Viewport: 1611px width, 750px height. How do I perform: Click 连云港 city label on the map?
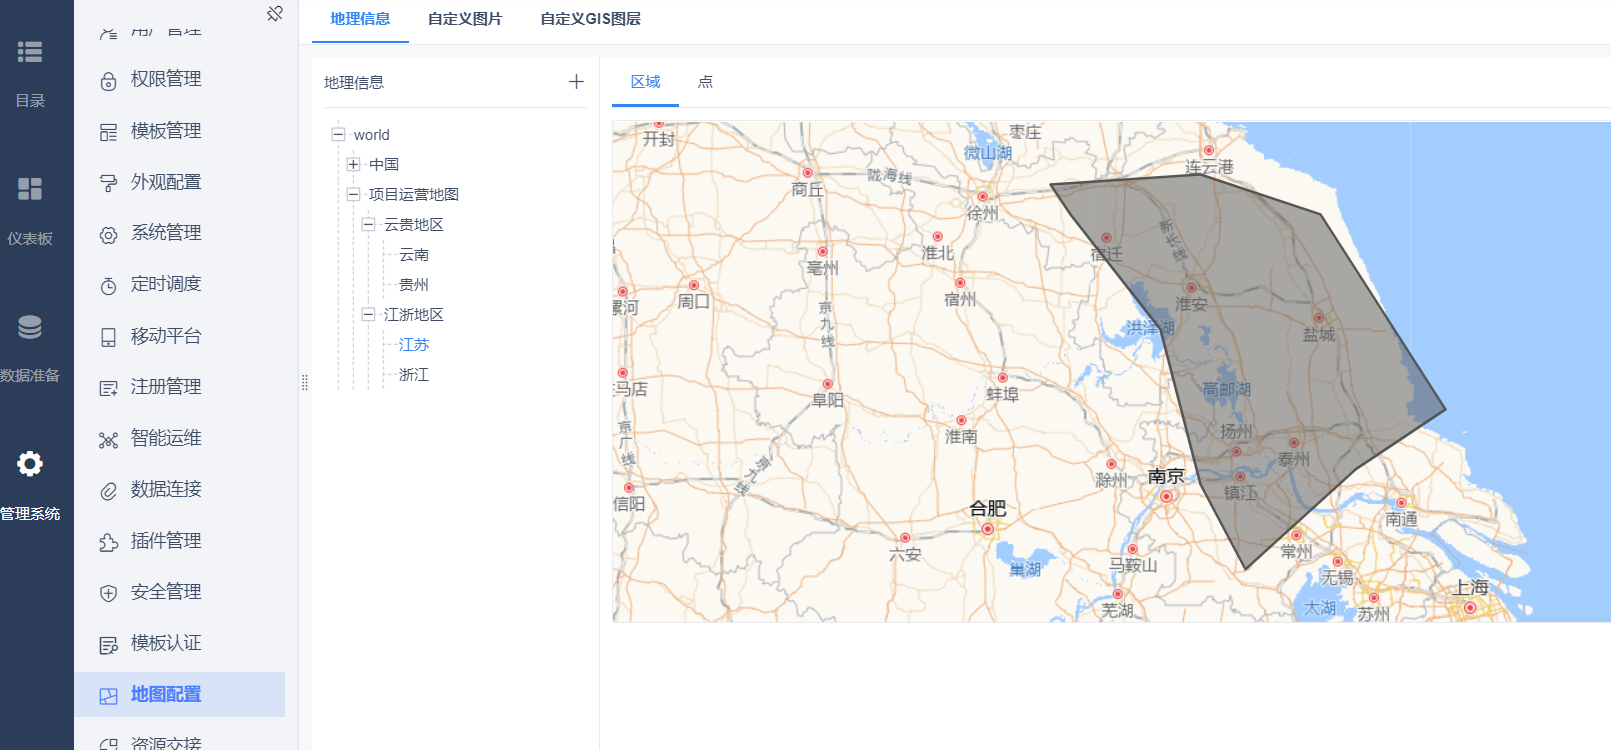pos(1209,167)
